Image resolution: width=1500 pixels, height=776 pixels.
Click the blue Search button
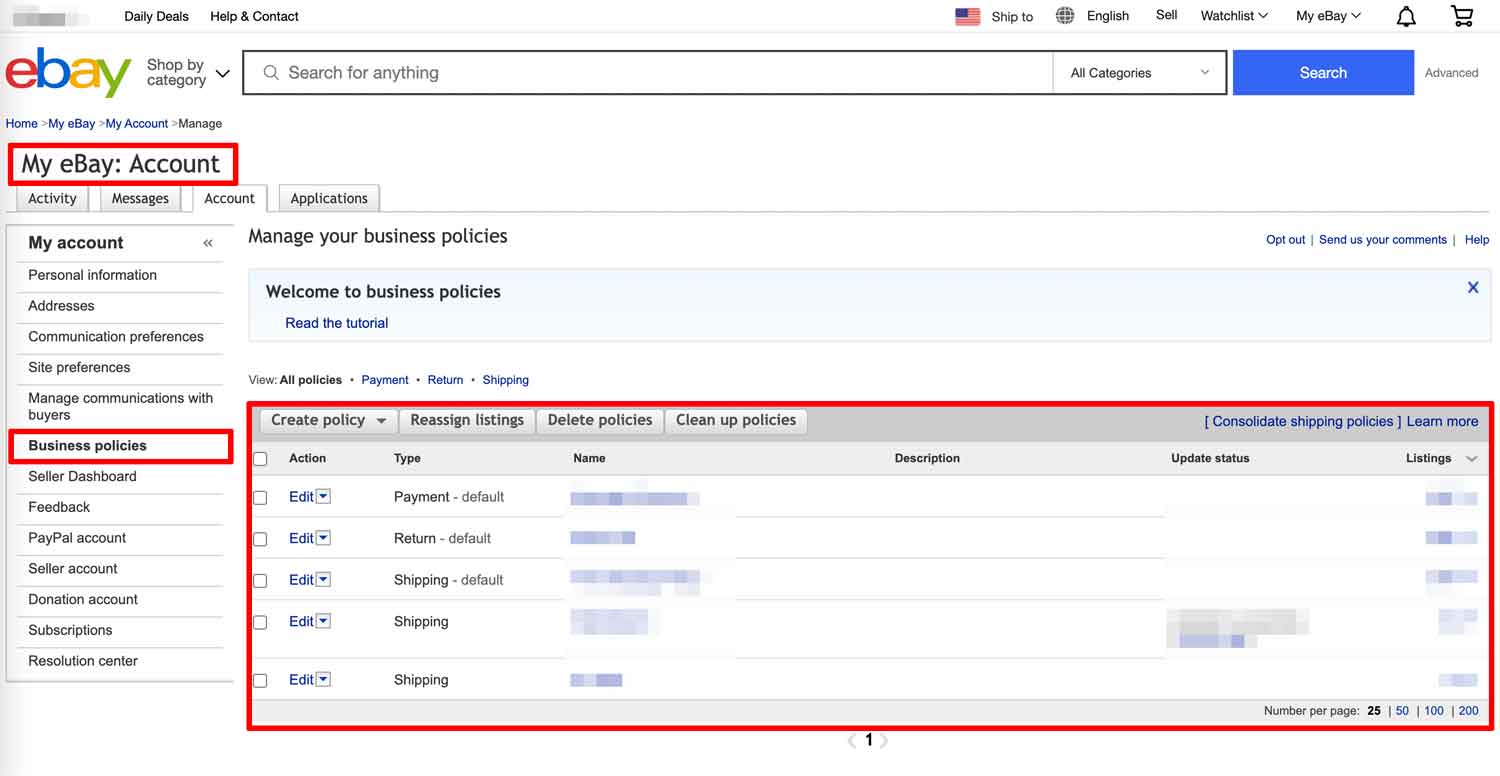click(1323, 73)
